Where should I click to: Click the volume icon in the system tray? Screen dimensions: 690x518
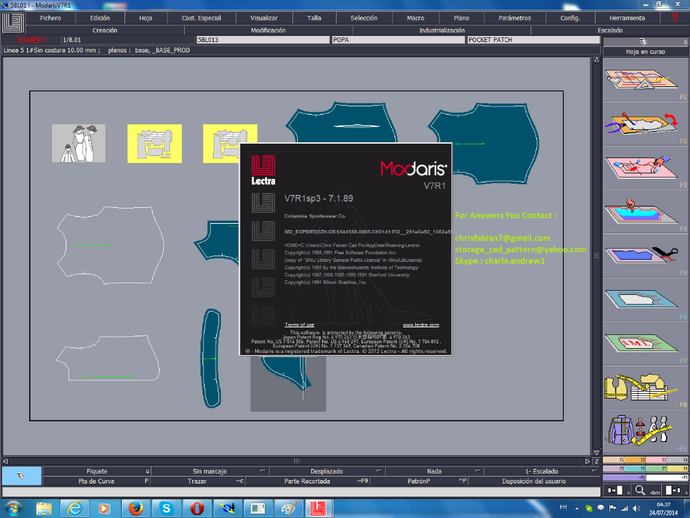(636, 508)
